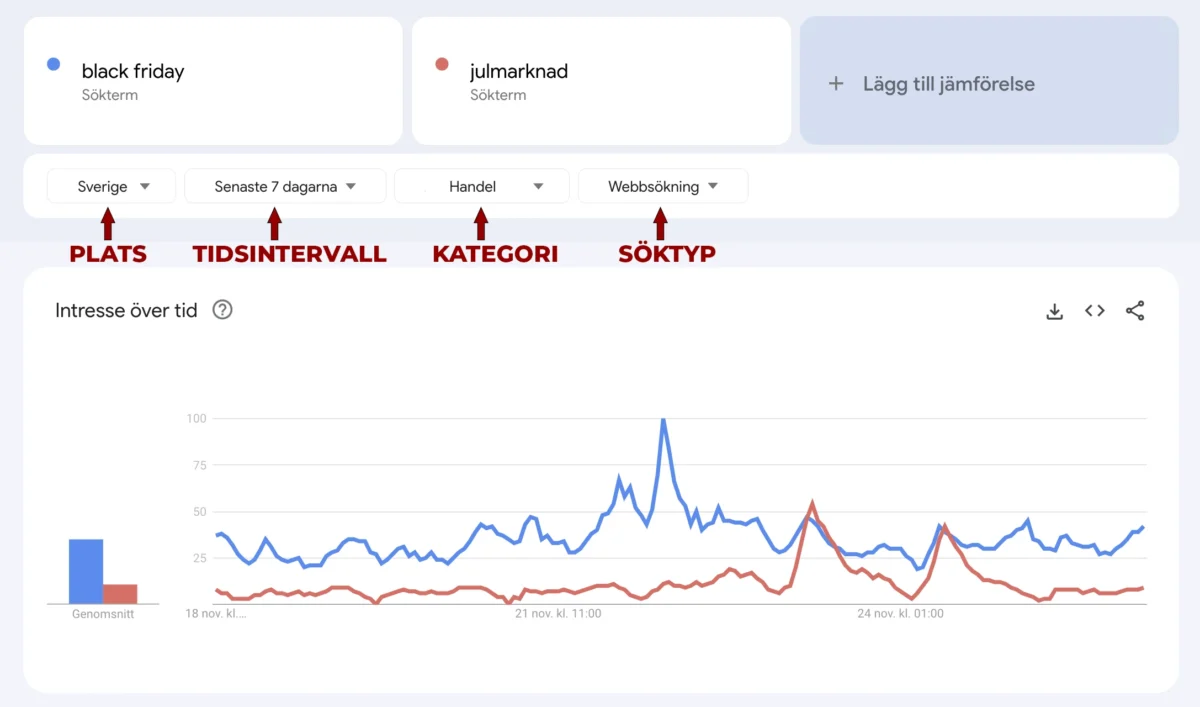
Task: Click the highest red julmarknad peak
Action: click(x=812, y=504)
